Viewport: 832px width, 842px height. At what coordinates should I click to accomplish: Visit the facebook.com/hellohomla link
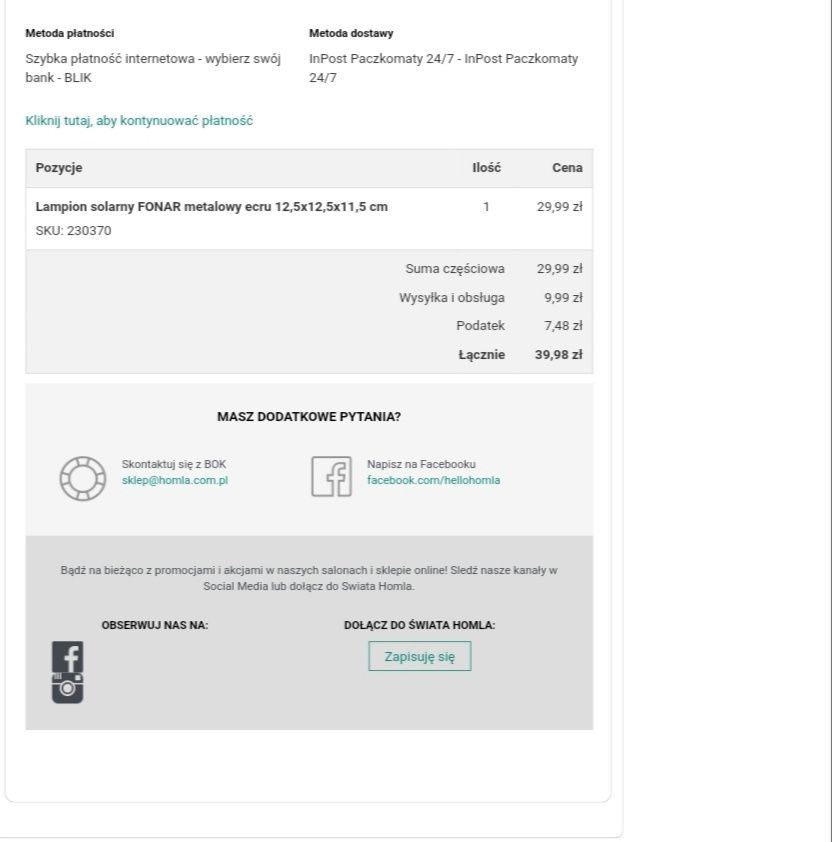click(433, 480)
